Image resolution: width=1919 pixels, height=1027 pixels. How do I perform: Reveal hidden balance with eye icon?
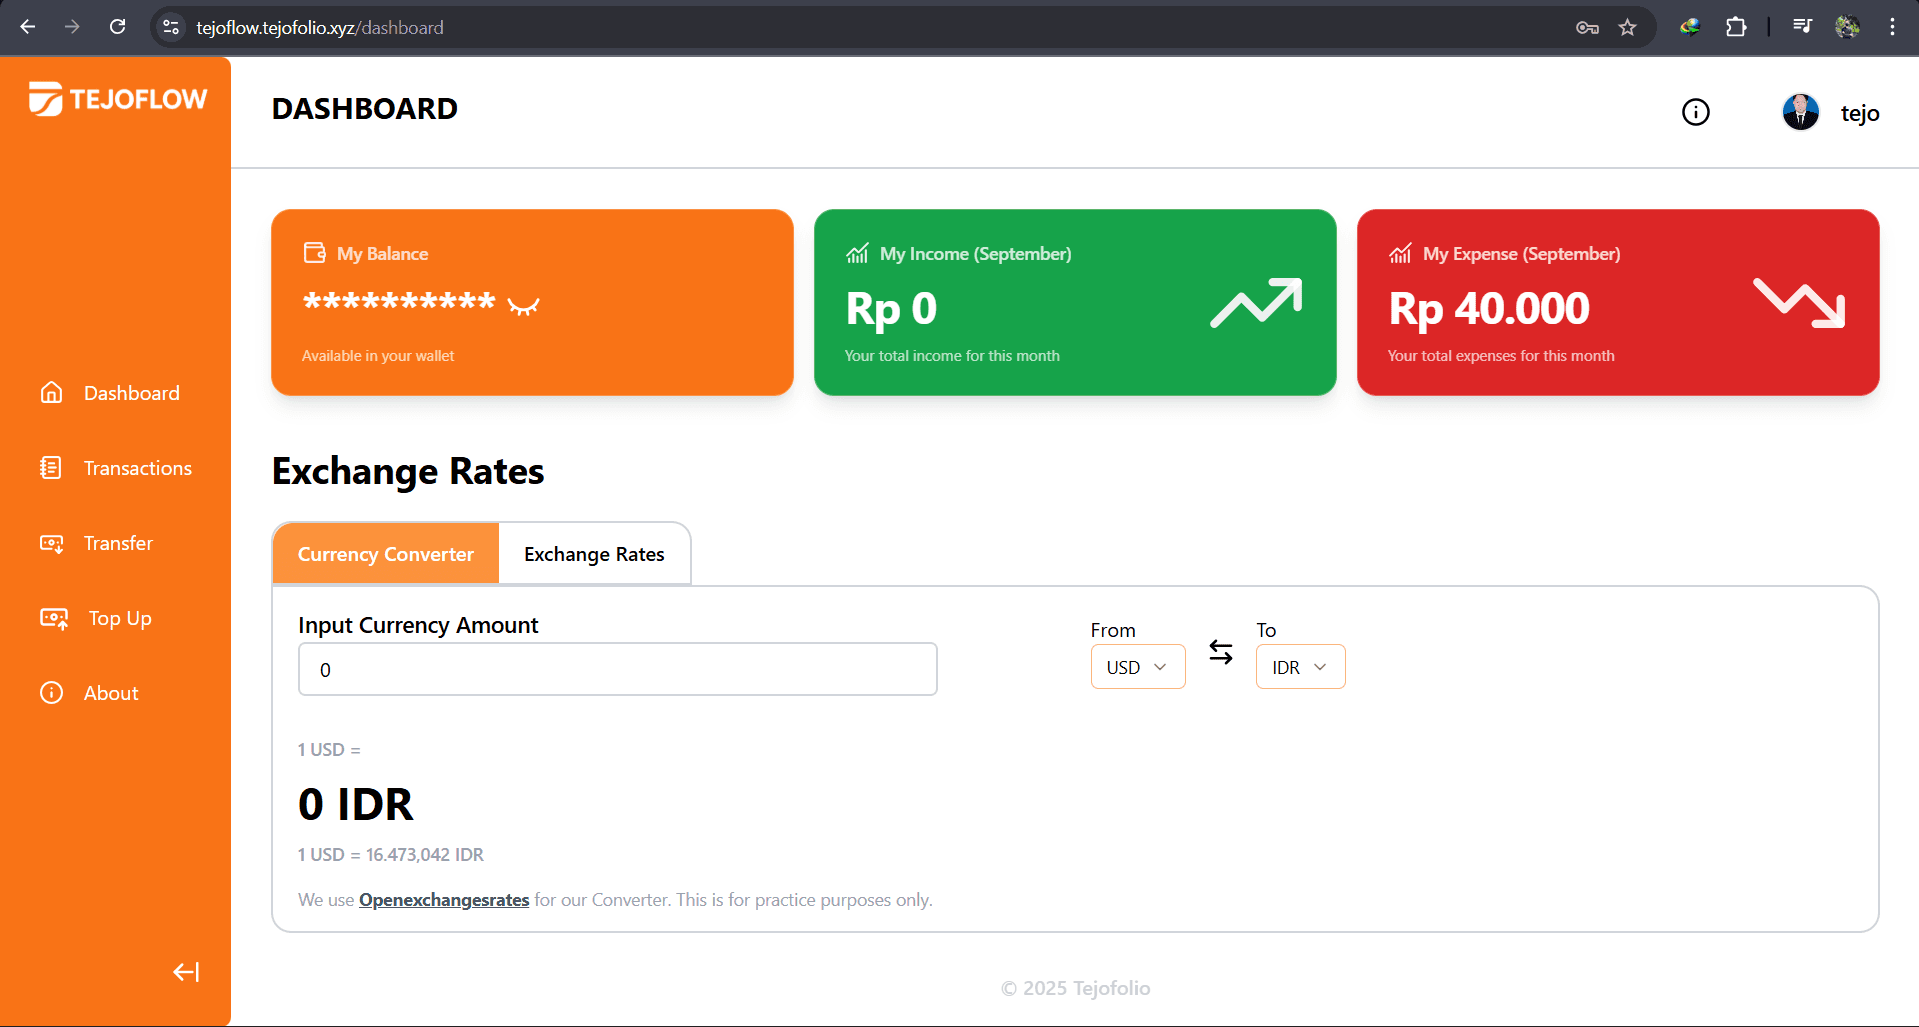click(x=523, y=306)
